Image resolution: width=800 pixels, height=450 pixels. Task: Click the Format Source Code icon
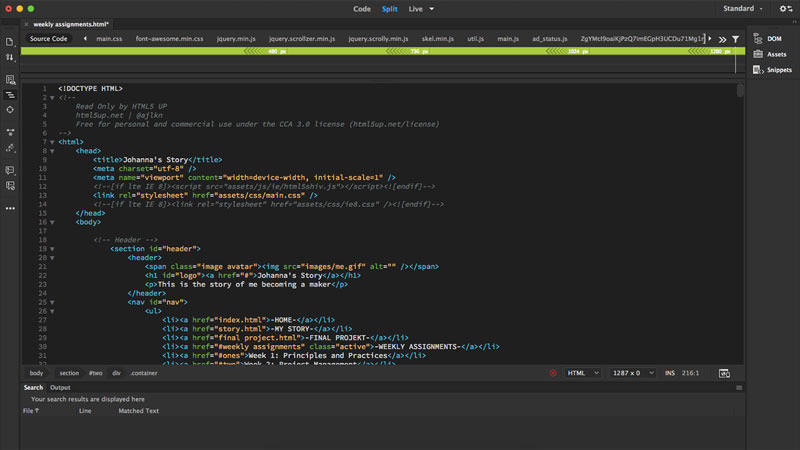(10, 147)
